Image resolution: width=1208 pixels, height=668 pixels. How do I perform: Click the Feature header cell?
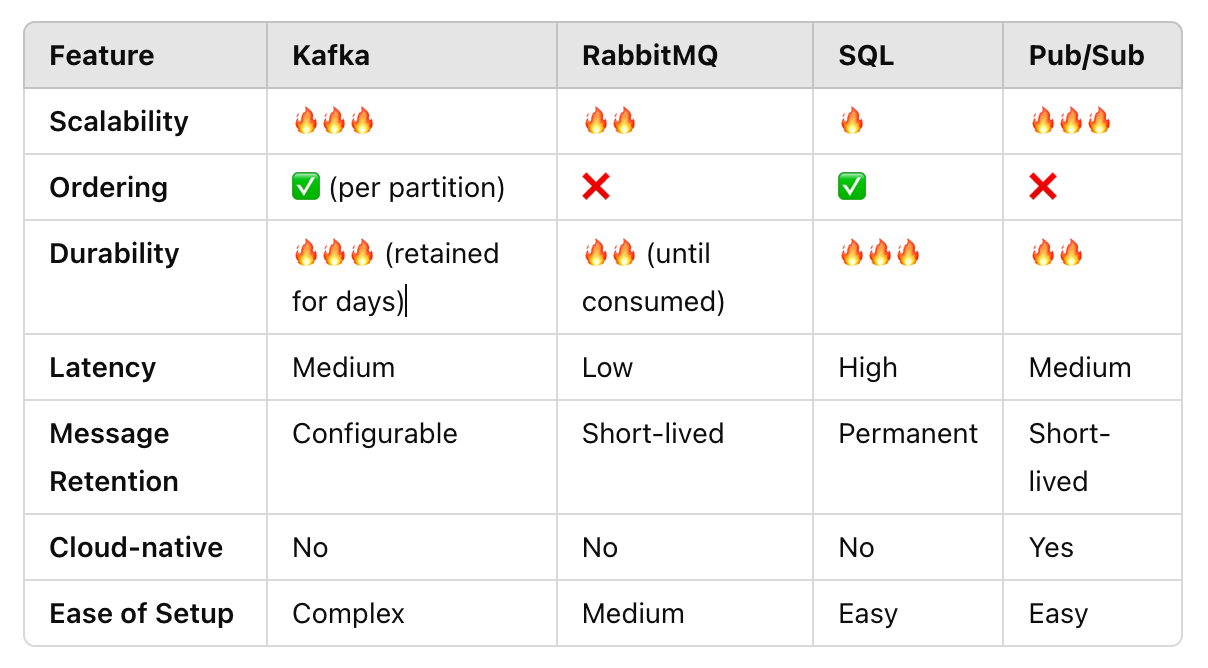[x=146, y=55]
